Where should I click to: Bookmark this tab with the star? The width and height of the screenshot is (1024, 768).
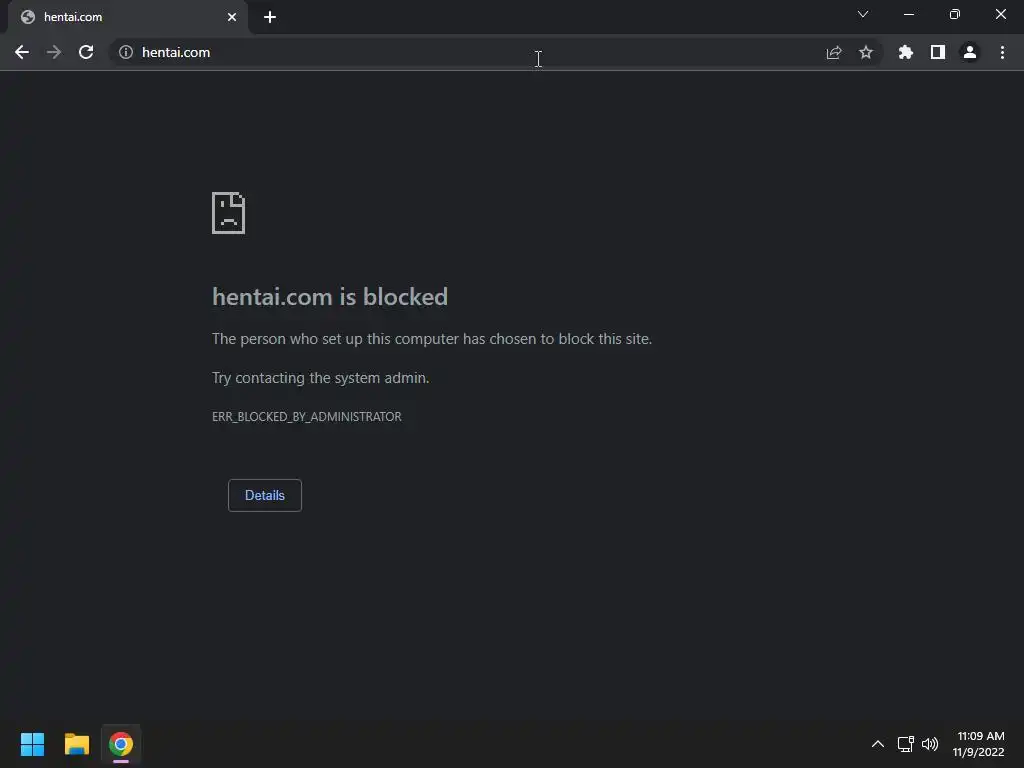point(866,52)
